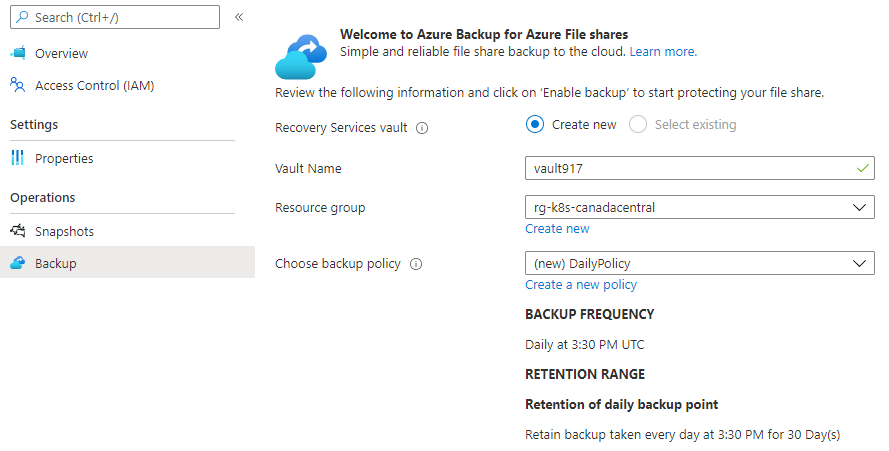Click the Access Control people icon

17,85
